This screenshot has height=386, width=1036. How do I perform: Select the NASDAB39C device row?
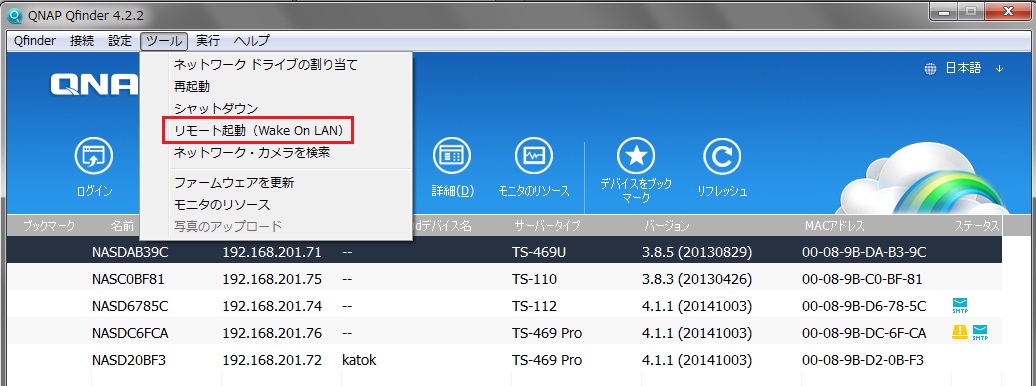(505, 252)
